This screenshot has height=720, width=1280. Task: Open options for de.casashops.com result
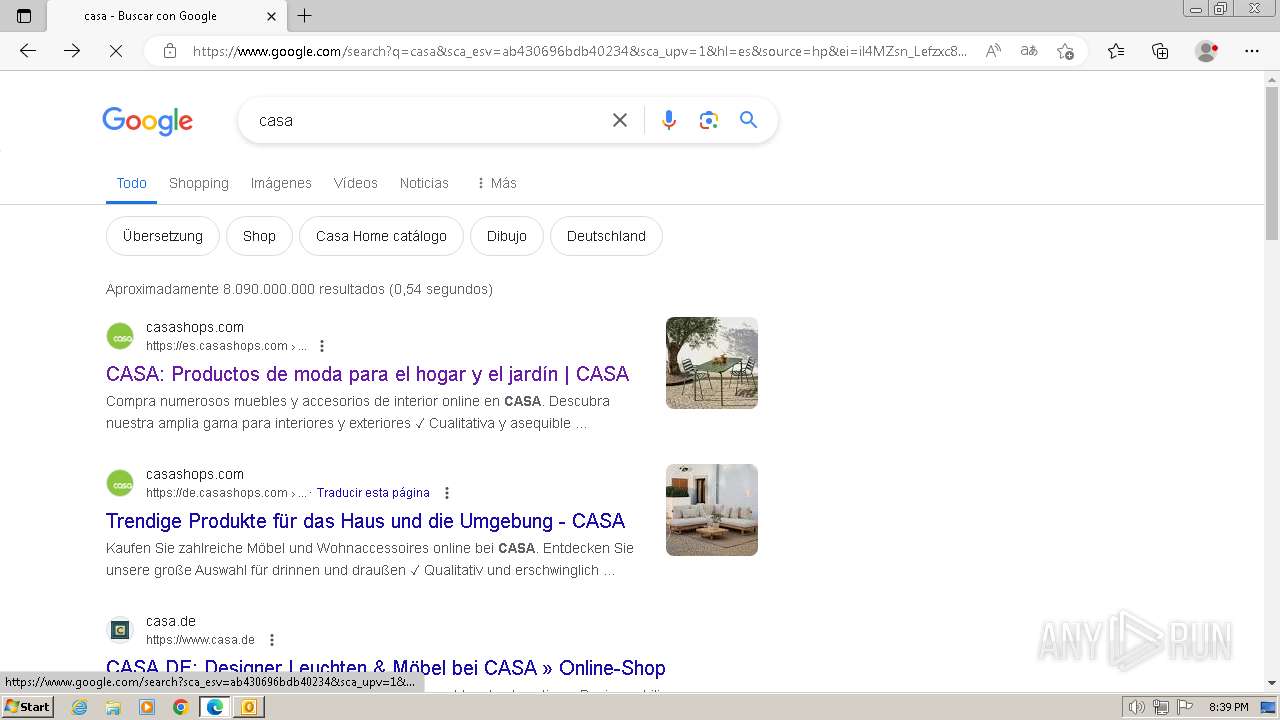click(447, 493)
